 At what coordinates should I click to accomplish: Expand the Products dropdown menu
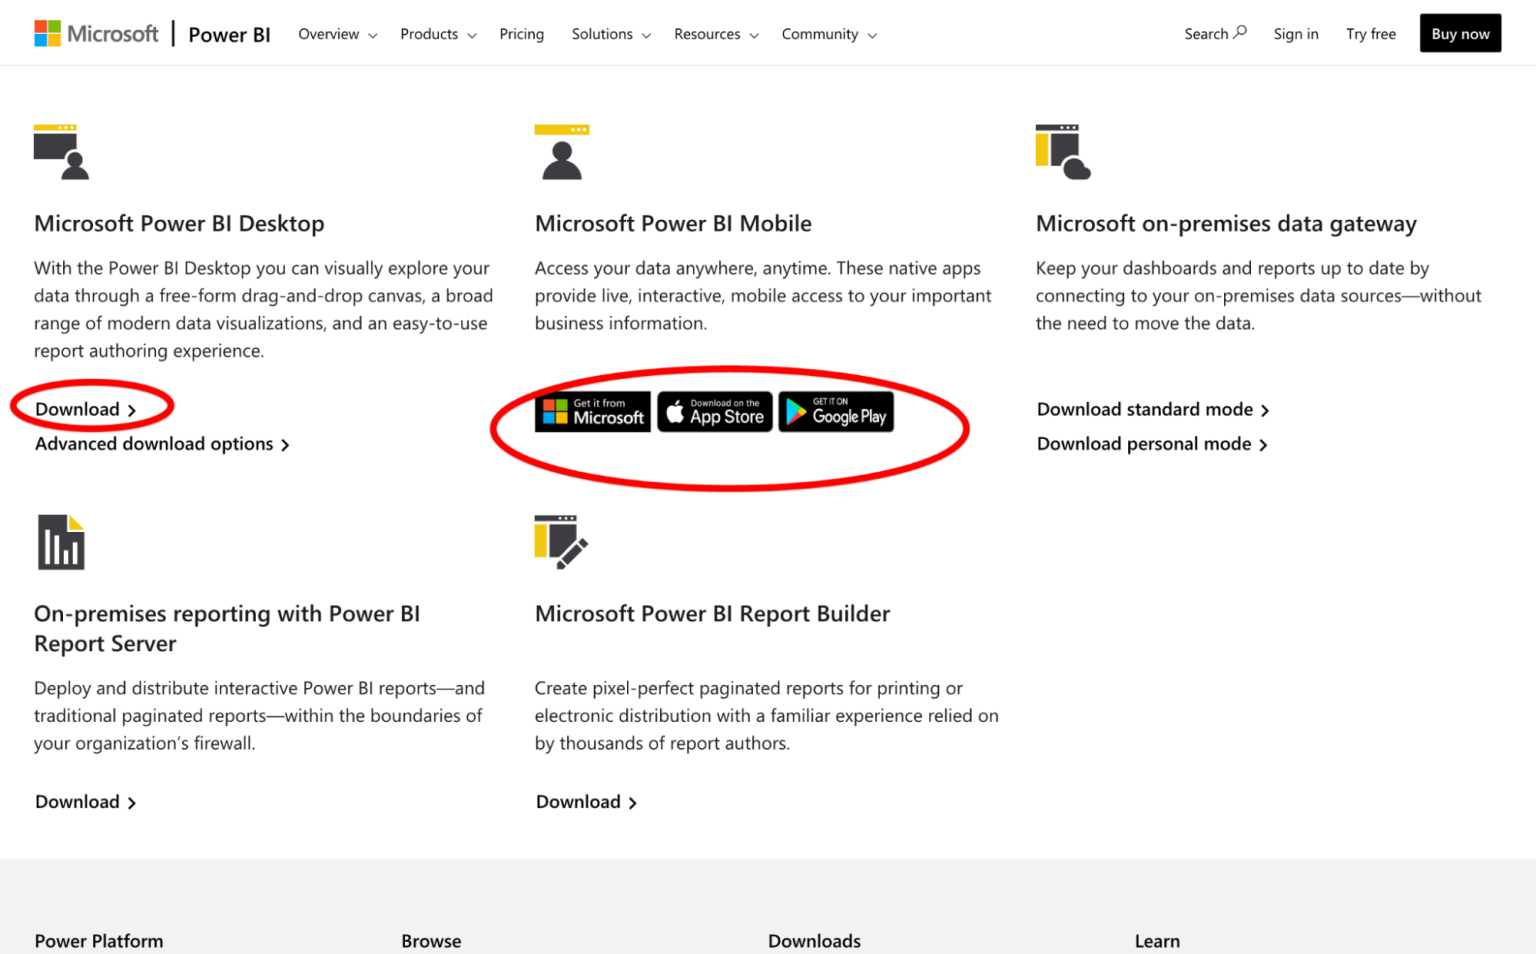click(430, 33)
